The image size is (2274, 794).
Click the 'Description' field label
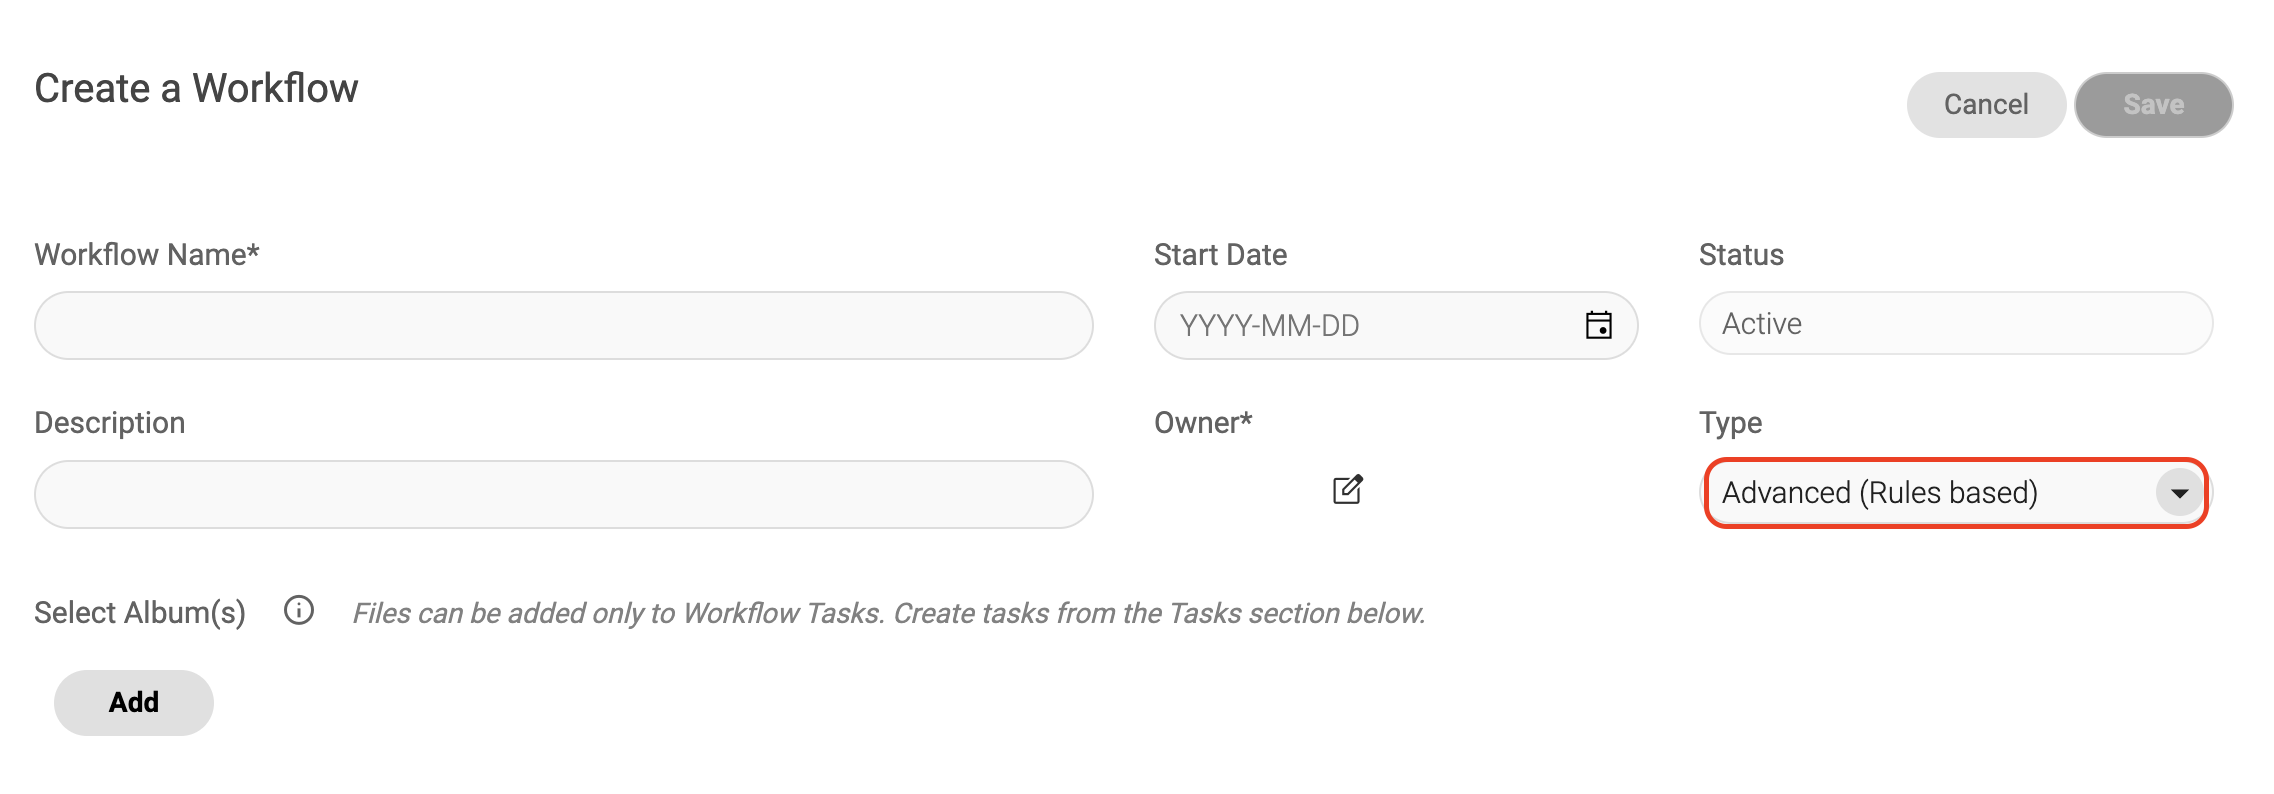coord(110,423)
